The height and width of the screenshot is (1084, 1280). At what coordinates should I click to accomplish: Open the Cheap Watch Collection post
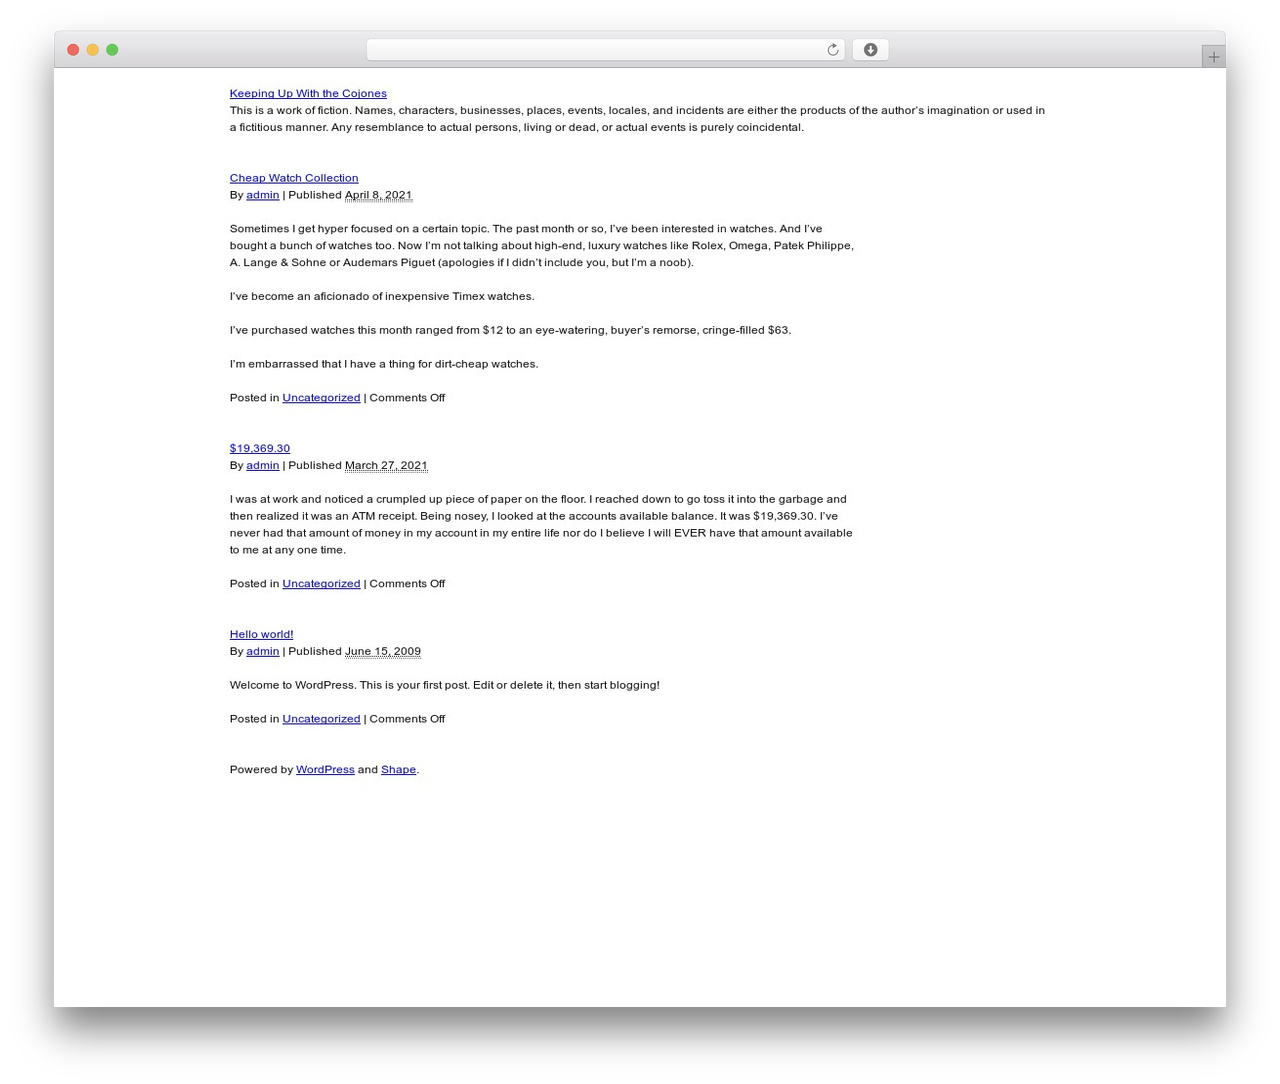click(x=294, y=178)
